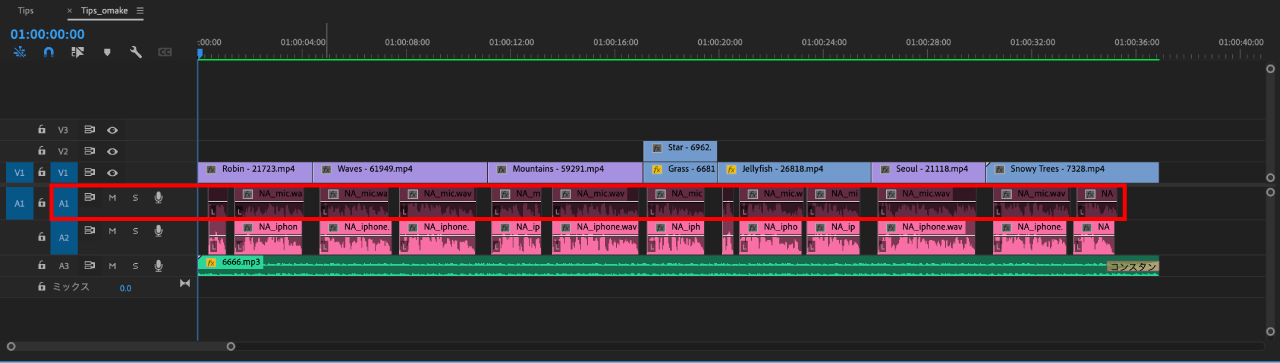Viewport: 1280px width, 363px height.
Task: Select the Robin - 21723.mp4 clip
Action: [x=255, y=173]
